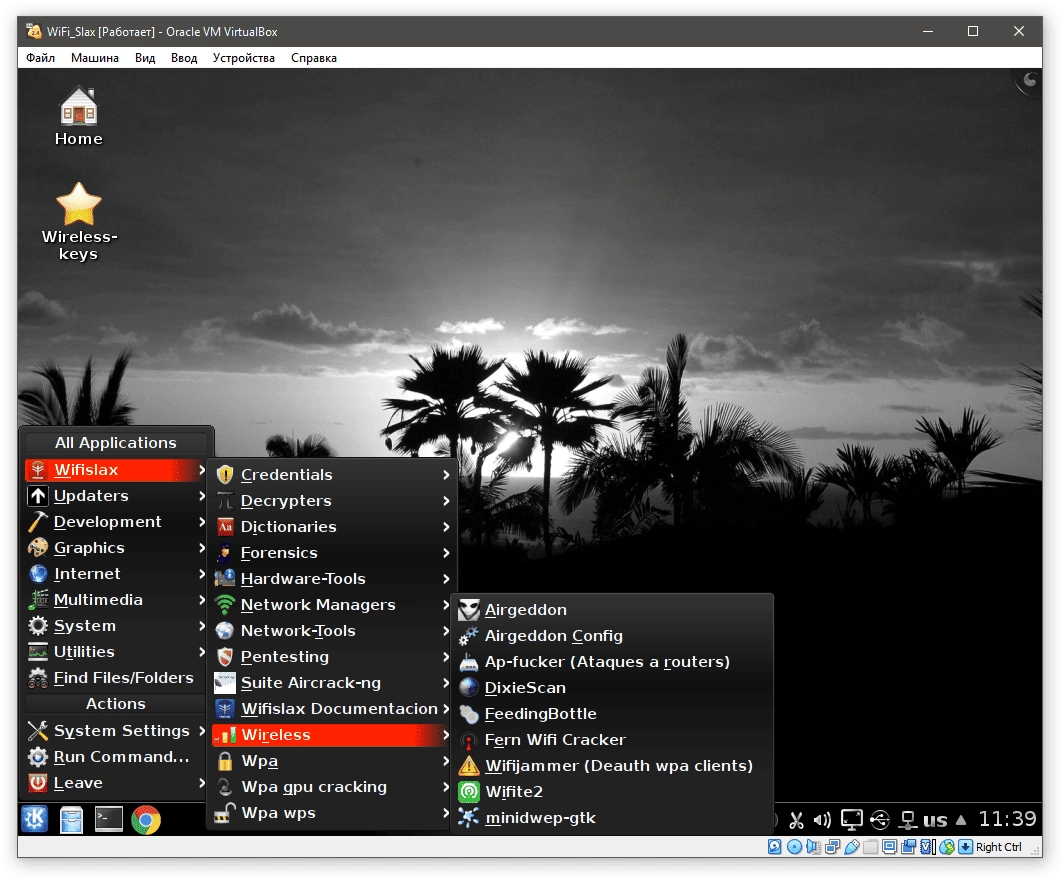1064x880 pixels.
Task: Click the VirtualBox mouse integration arrow icon
Action: tap(966, 847)
